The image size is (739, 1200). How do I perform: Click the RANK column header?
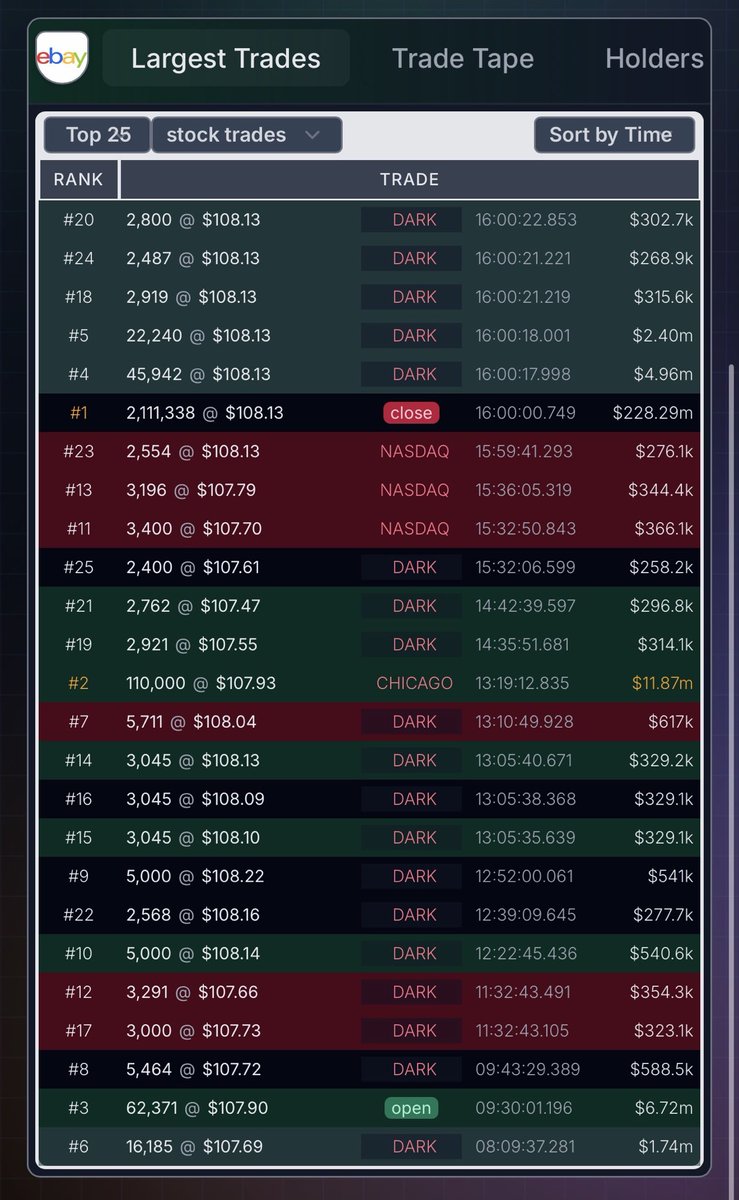(79, 180)
